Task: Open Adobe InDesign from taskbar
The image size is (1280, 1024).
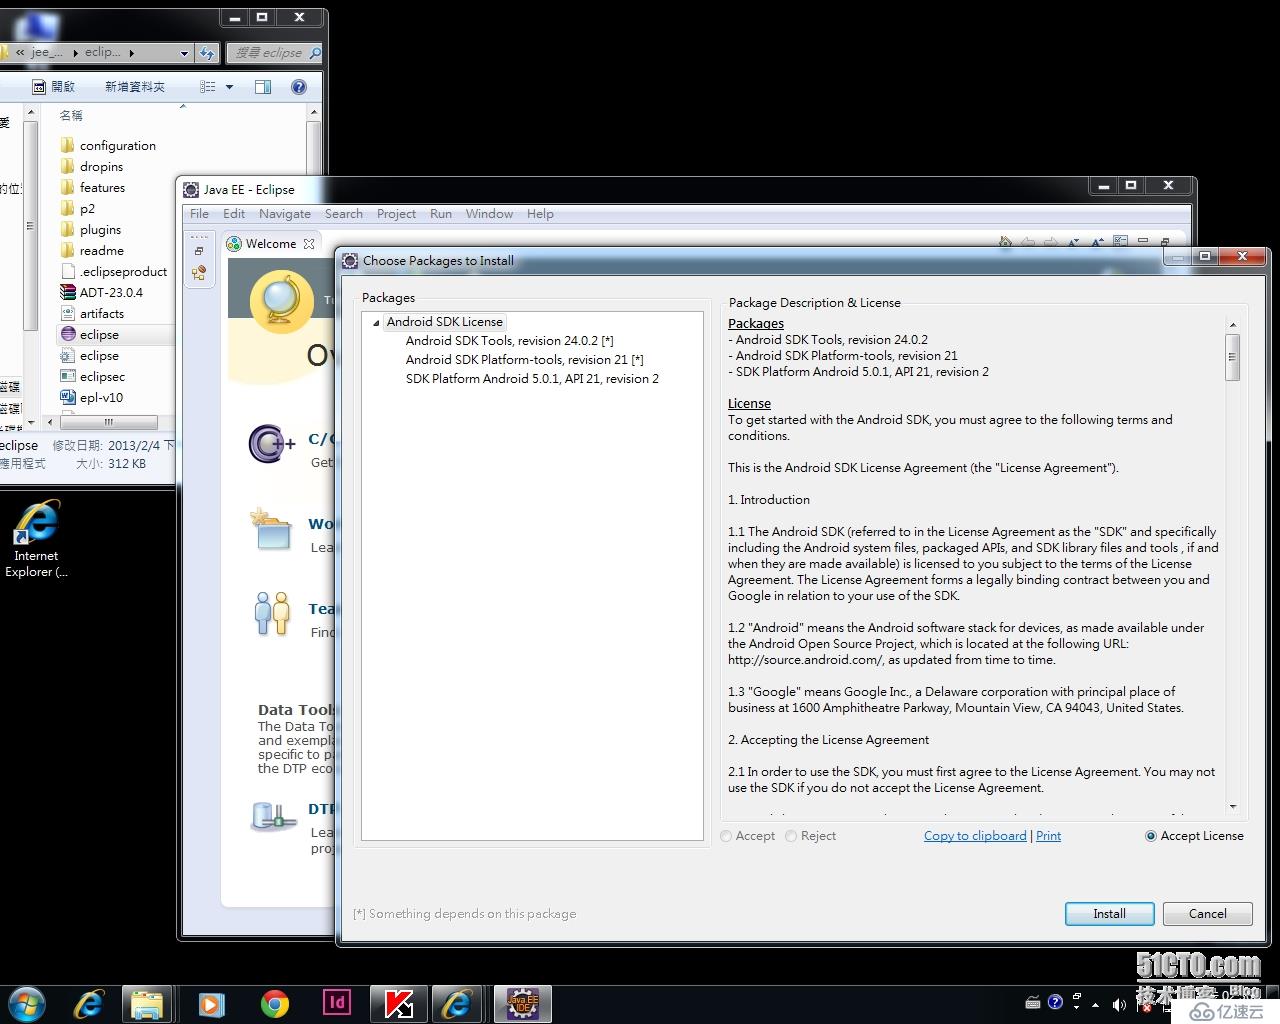Action: 338,1002
